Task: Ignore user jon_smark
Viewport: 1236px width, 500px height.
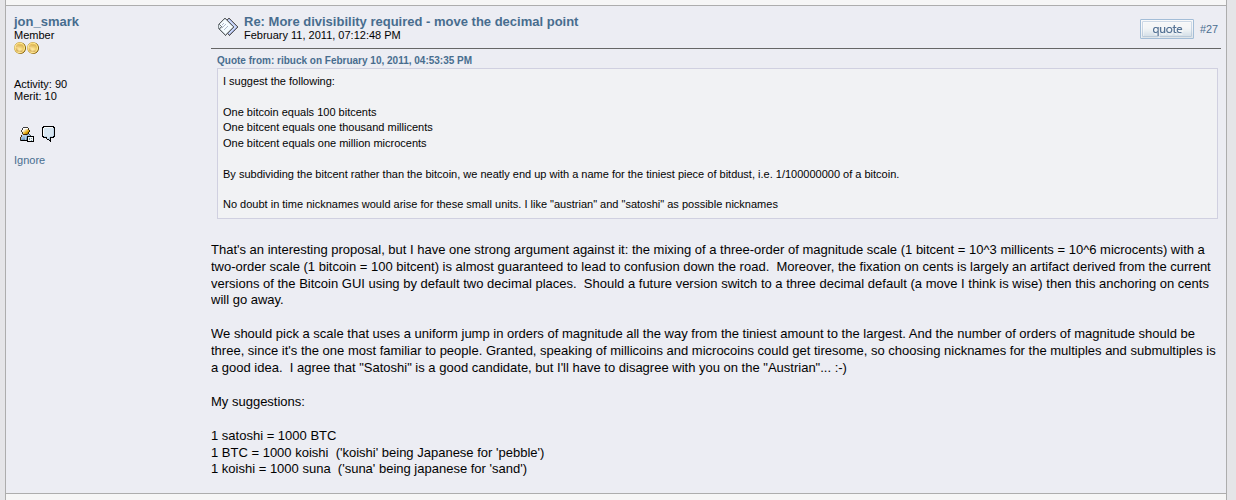Action: pos(29,160)
